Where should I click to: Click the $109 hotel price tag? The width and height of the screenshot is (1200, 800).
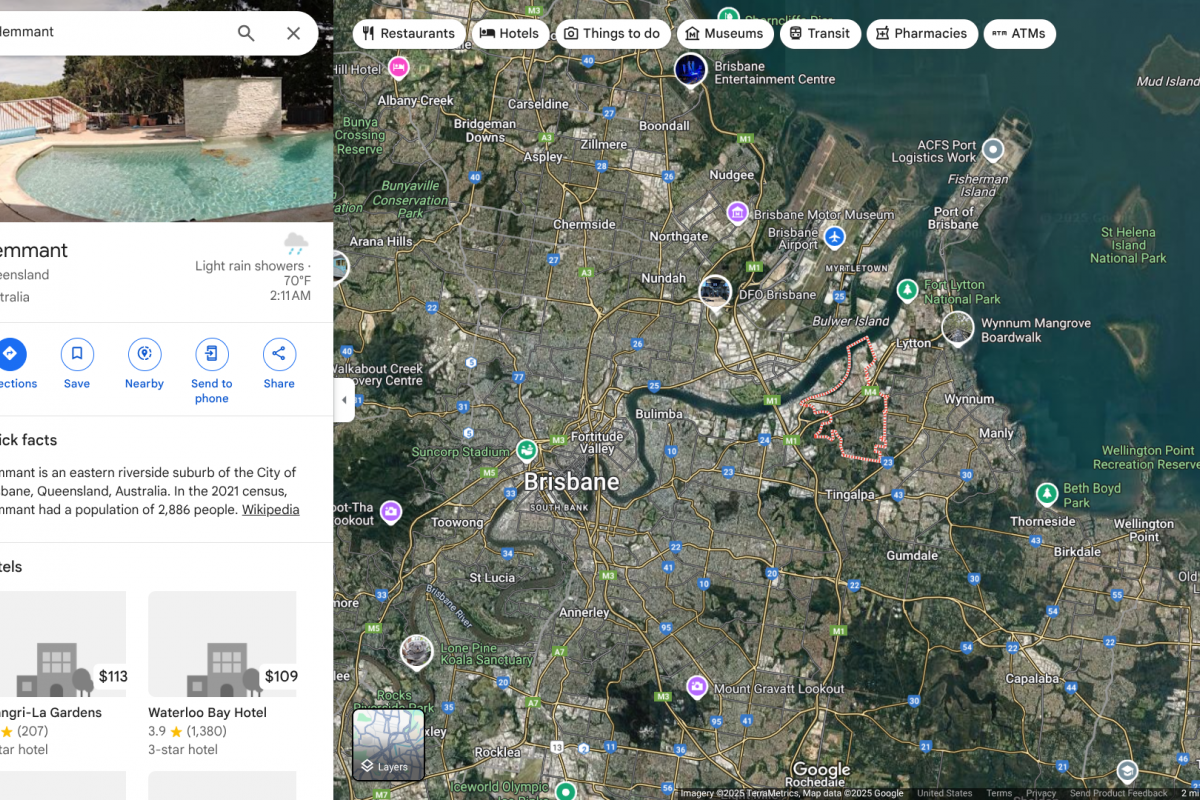tap(281, 677)
